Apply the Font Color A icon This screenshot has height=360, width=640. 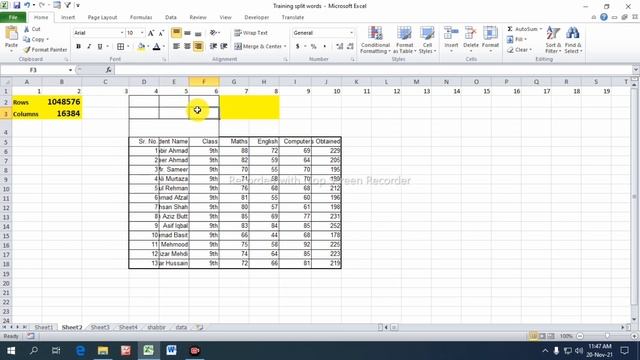pos(156,47)
